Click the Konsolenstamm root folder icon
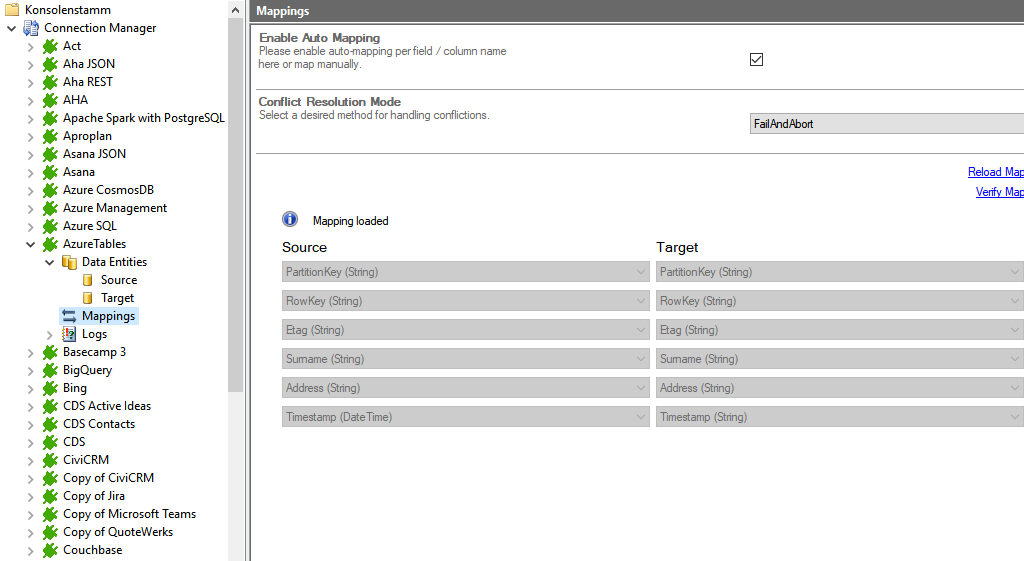Screen dimensions: 1024x561 point(12,10)
